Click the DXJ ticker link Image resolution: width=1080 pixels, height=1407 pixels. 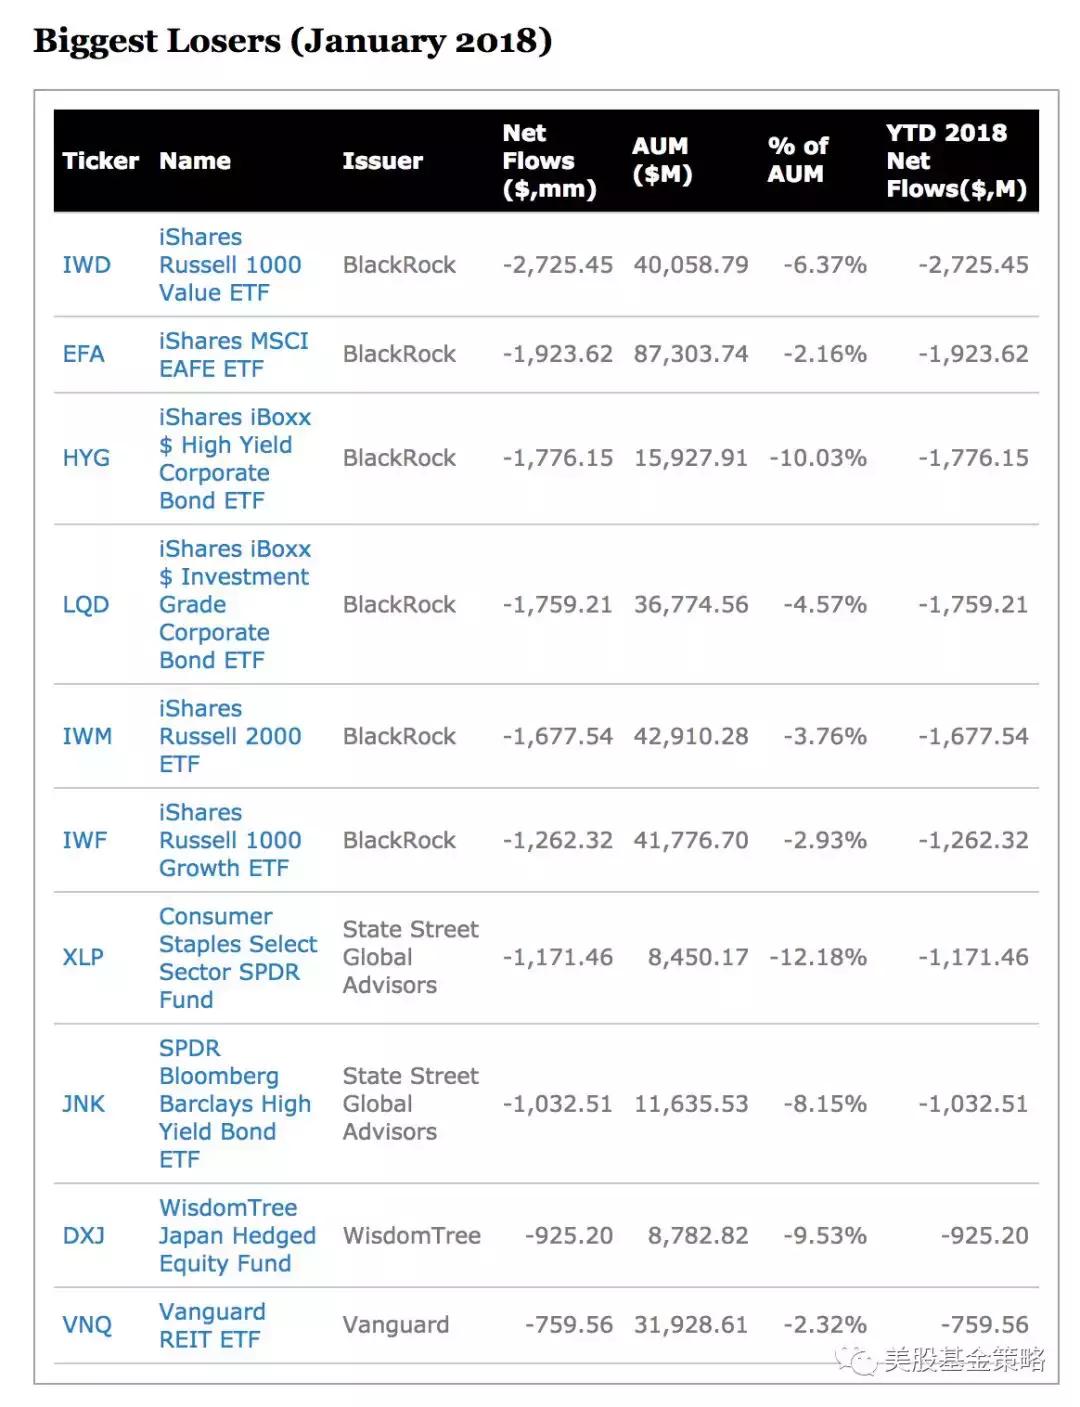[83, 1236]
